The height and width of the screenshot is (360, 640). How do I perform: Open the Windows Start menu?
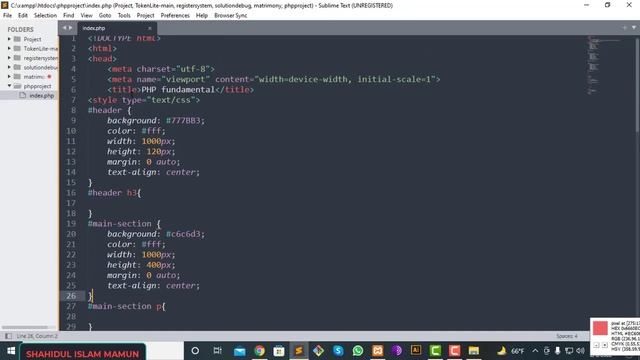click(11, 351)
